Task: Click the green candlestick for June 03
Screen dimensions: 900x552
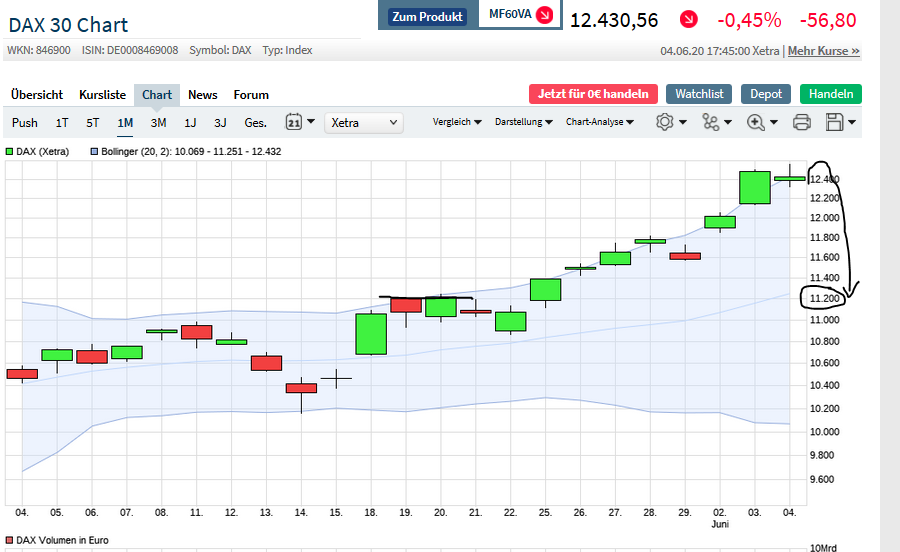Action: [755, 187]
